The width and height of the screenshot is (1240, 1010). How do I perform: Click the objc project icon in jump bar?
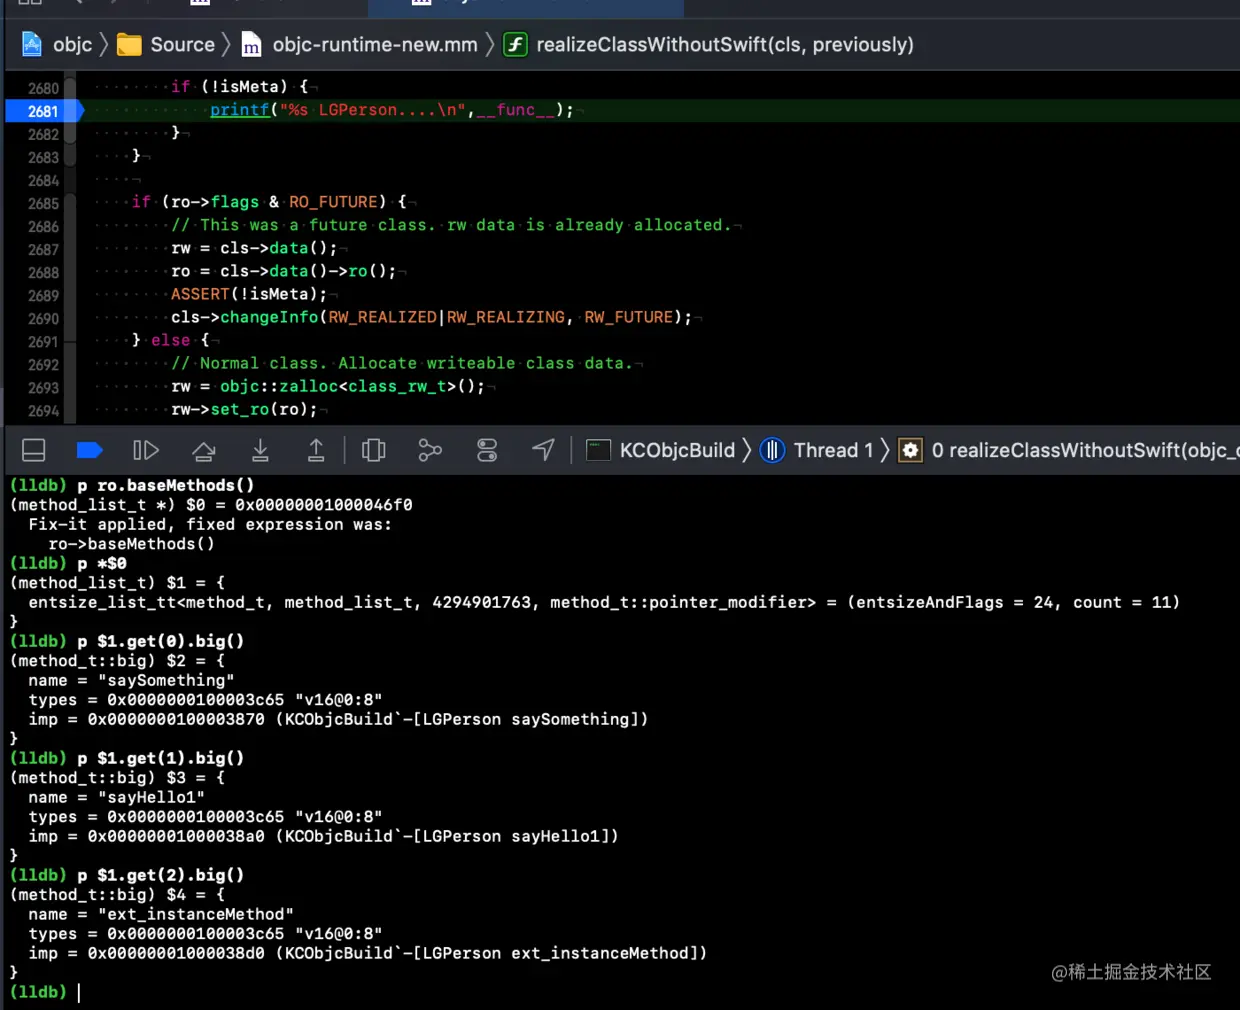pos(32,44)
